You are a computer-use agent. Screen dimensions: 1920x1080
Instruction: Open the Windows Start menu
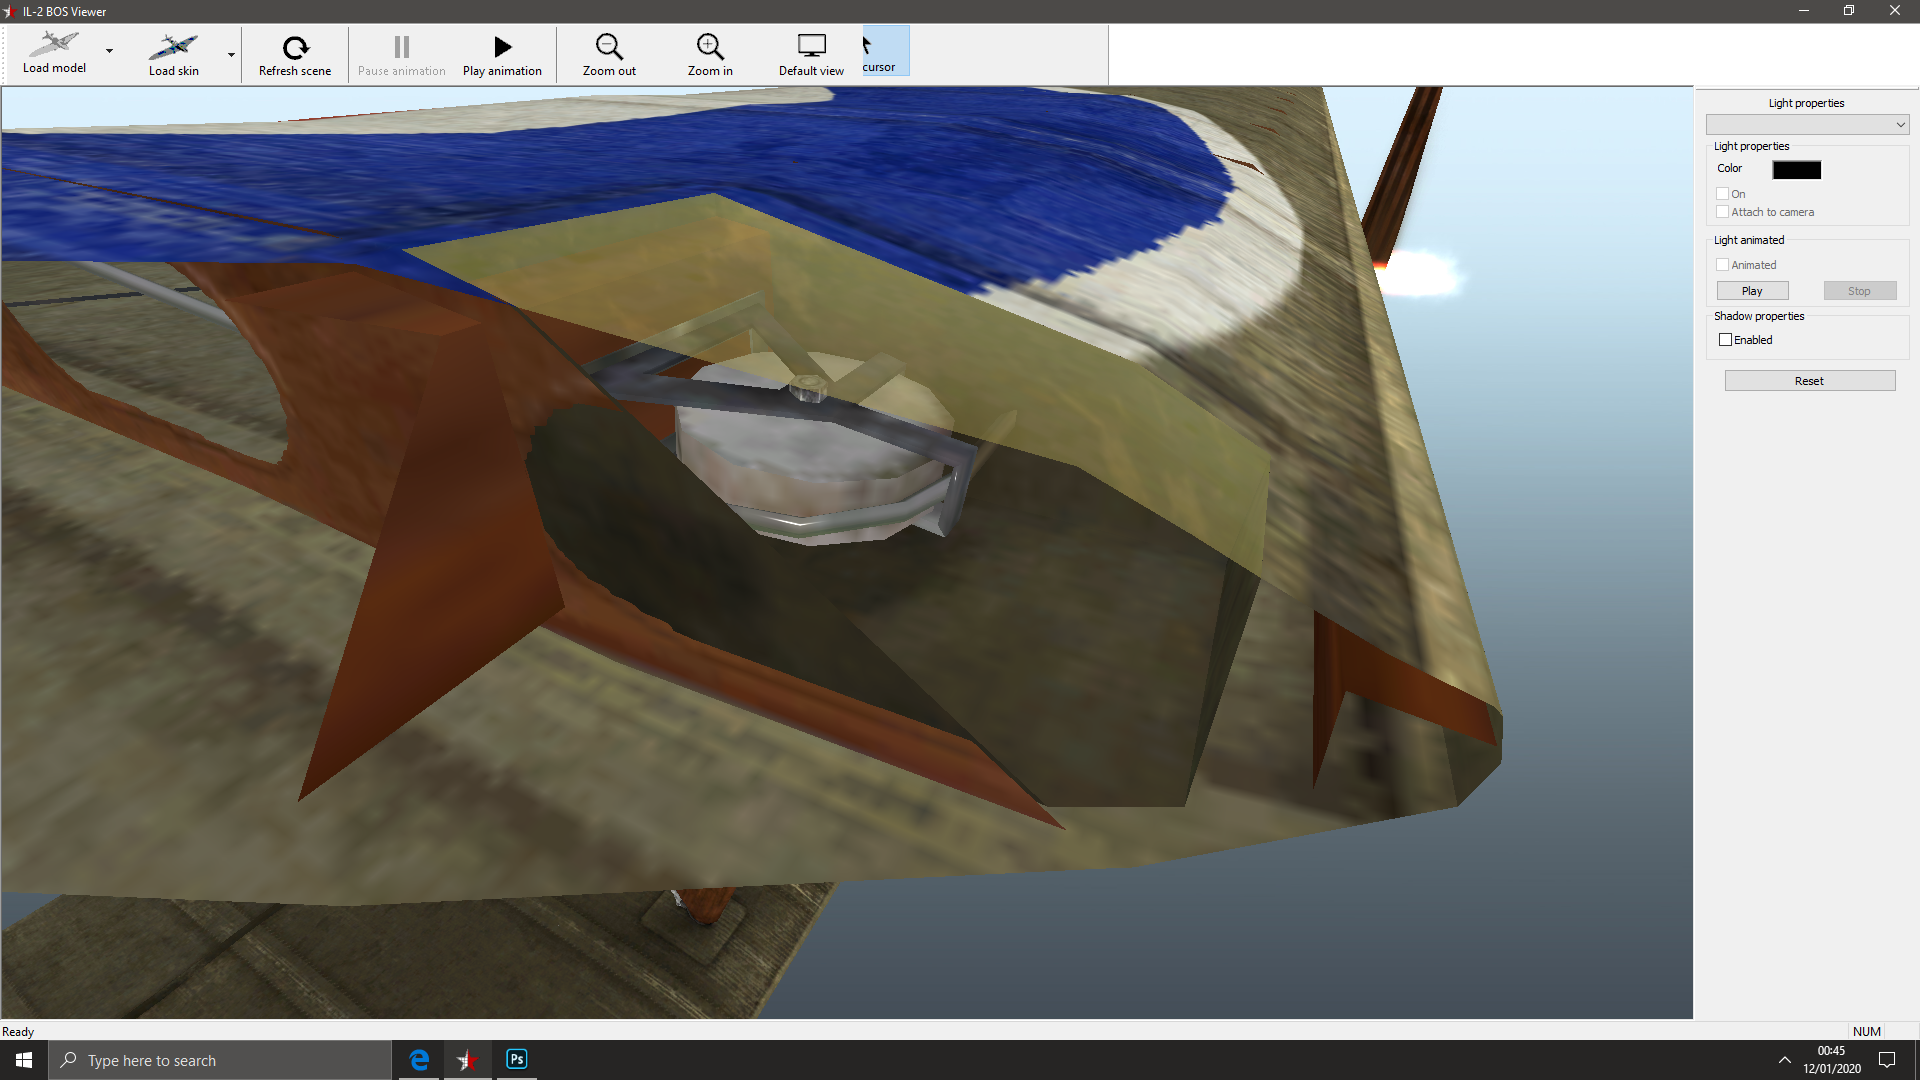coord(24,1060)
